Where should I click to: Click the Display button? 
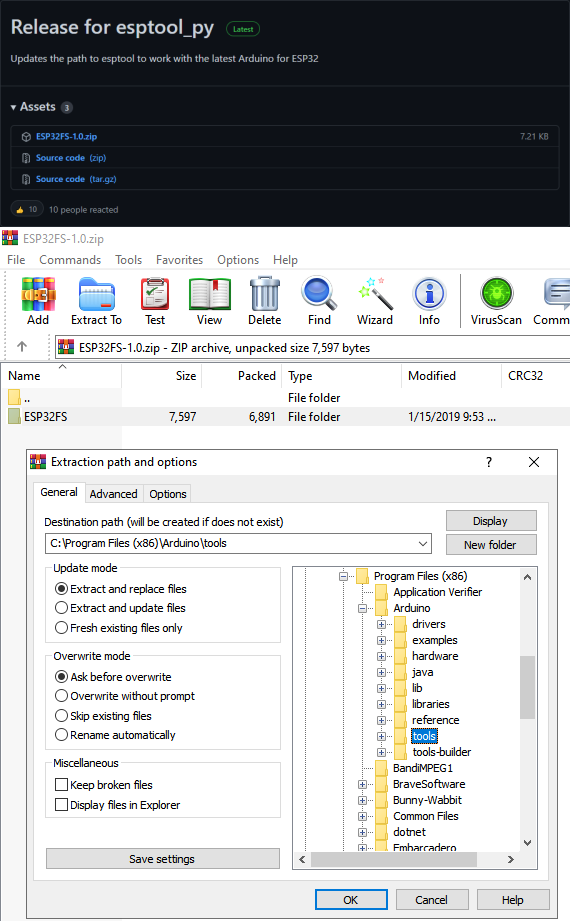click(491, 521)
